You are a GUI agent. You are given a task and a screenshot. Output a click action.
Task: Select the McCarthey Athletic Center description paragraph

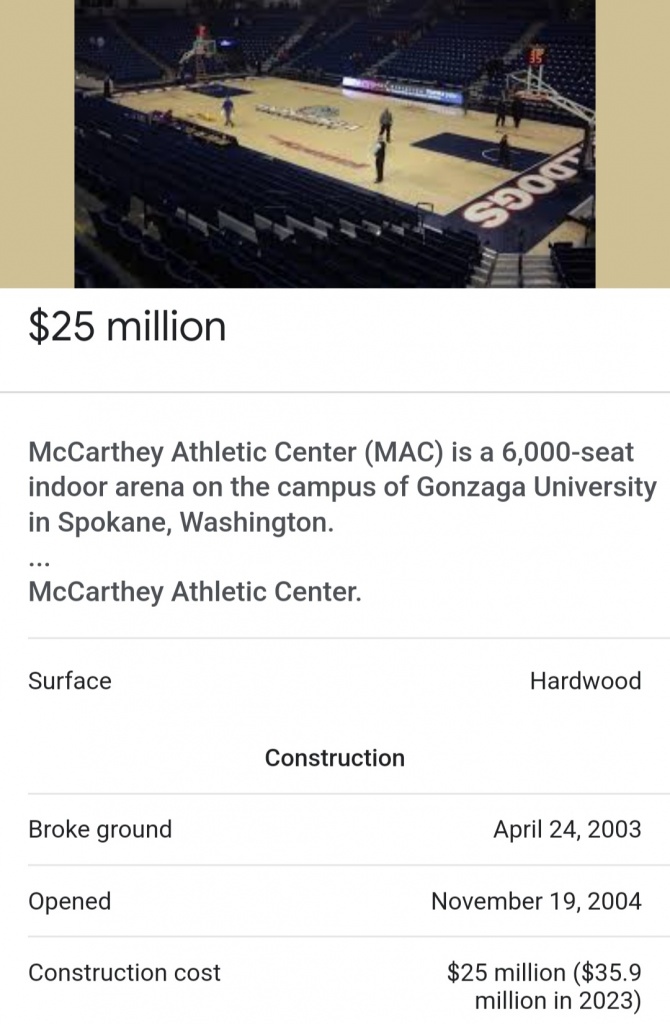pyautogui.click(x=342, y=487)
